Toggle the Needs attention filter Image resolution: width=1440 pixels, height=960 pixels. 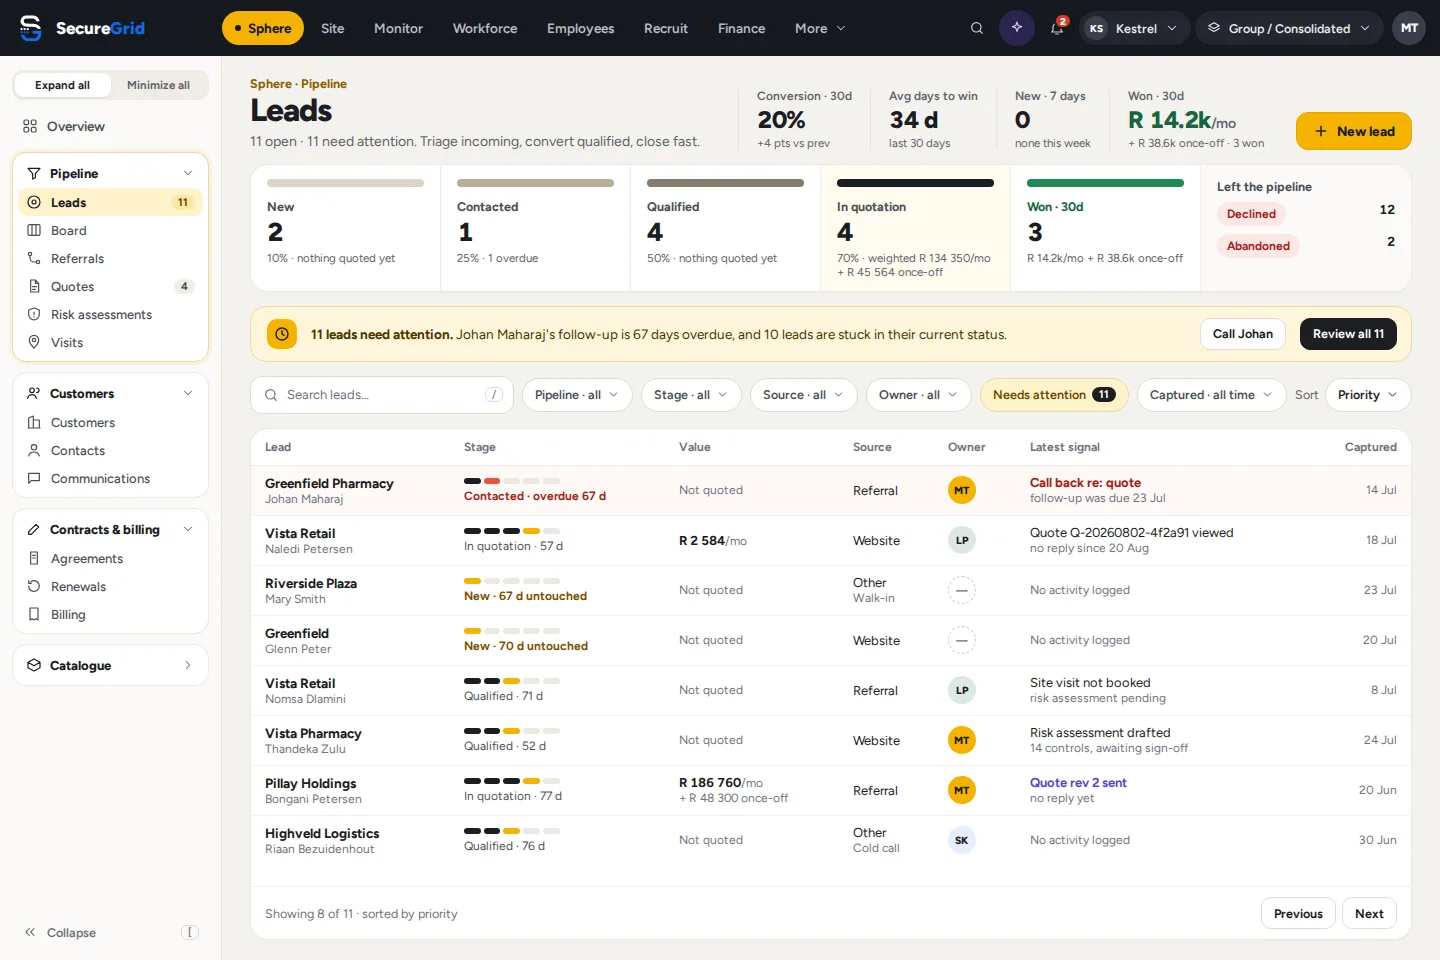1054,395
